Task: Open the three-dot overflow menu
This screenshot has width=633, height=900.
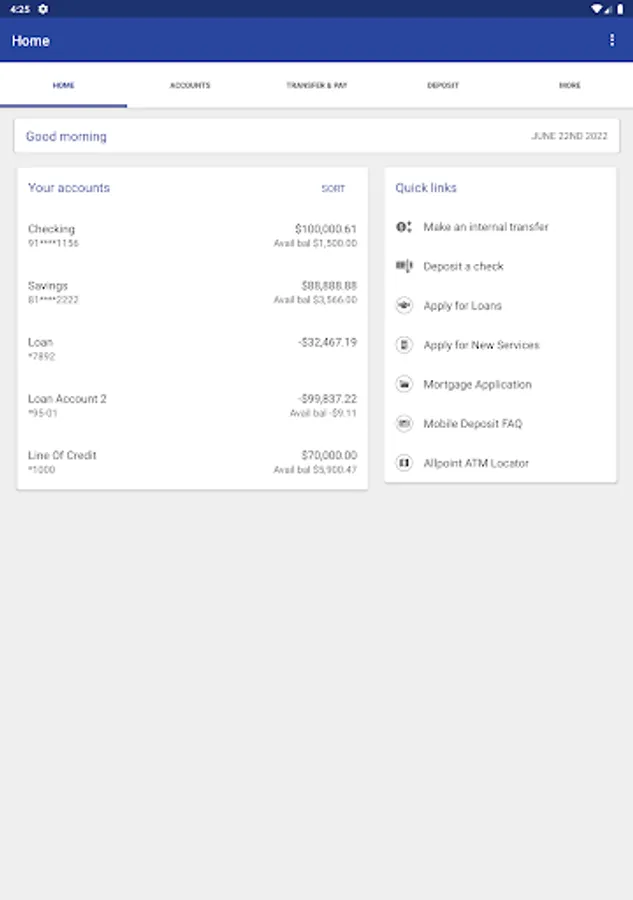Action: (612, 40)
